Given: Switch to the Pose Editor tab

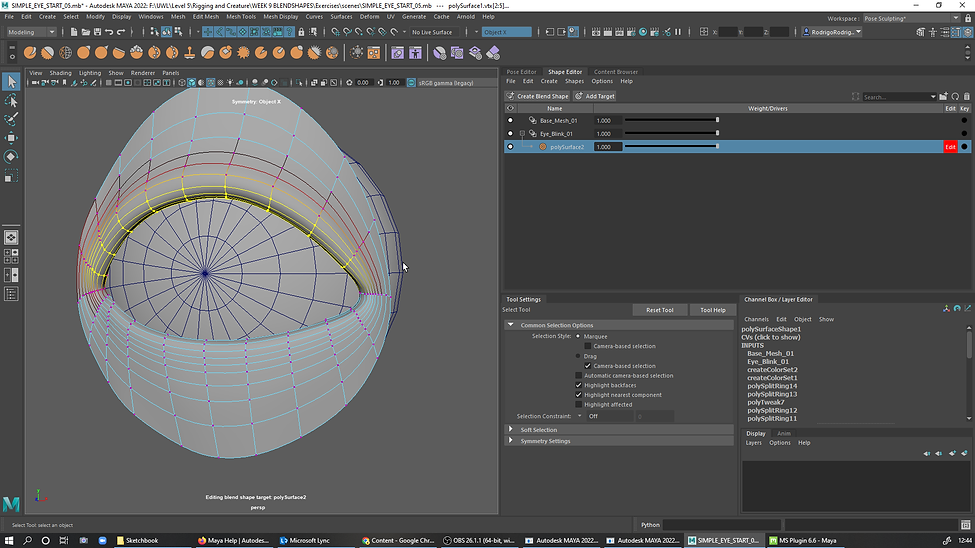Looking at the screenshot, I should [521, 72].
